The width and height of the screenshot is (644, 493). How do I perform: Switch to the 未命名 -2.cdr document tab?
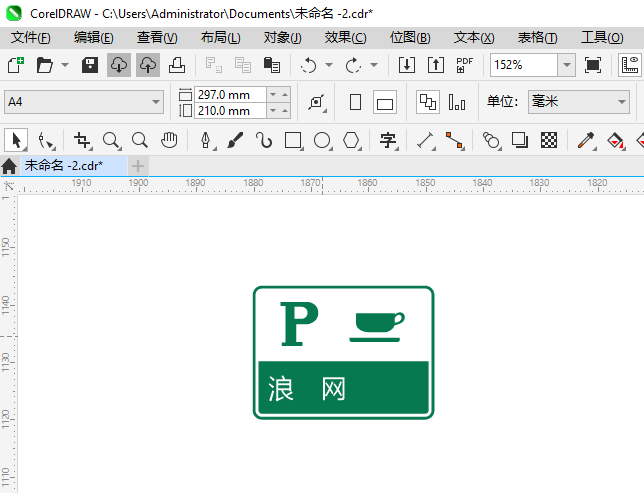pos(74,166)
